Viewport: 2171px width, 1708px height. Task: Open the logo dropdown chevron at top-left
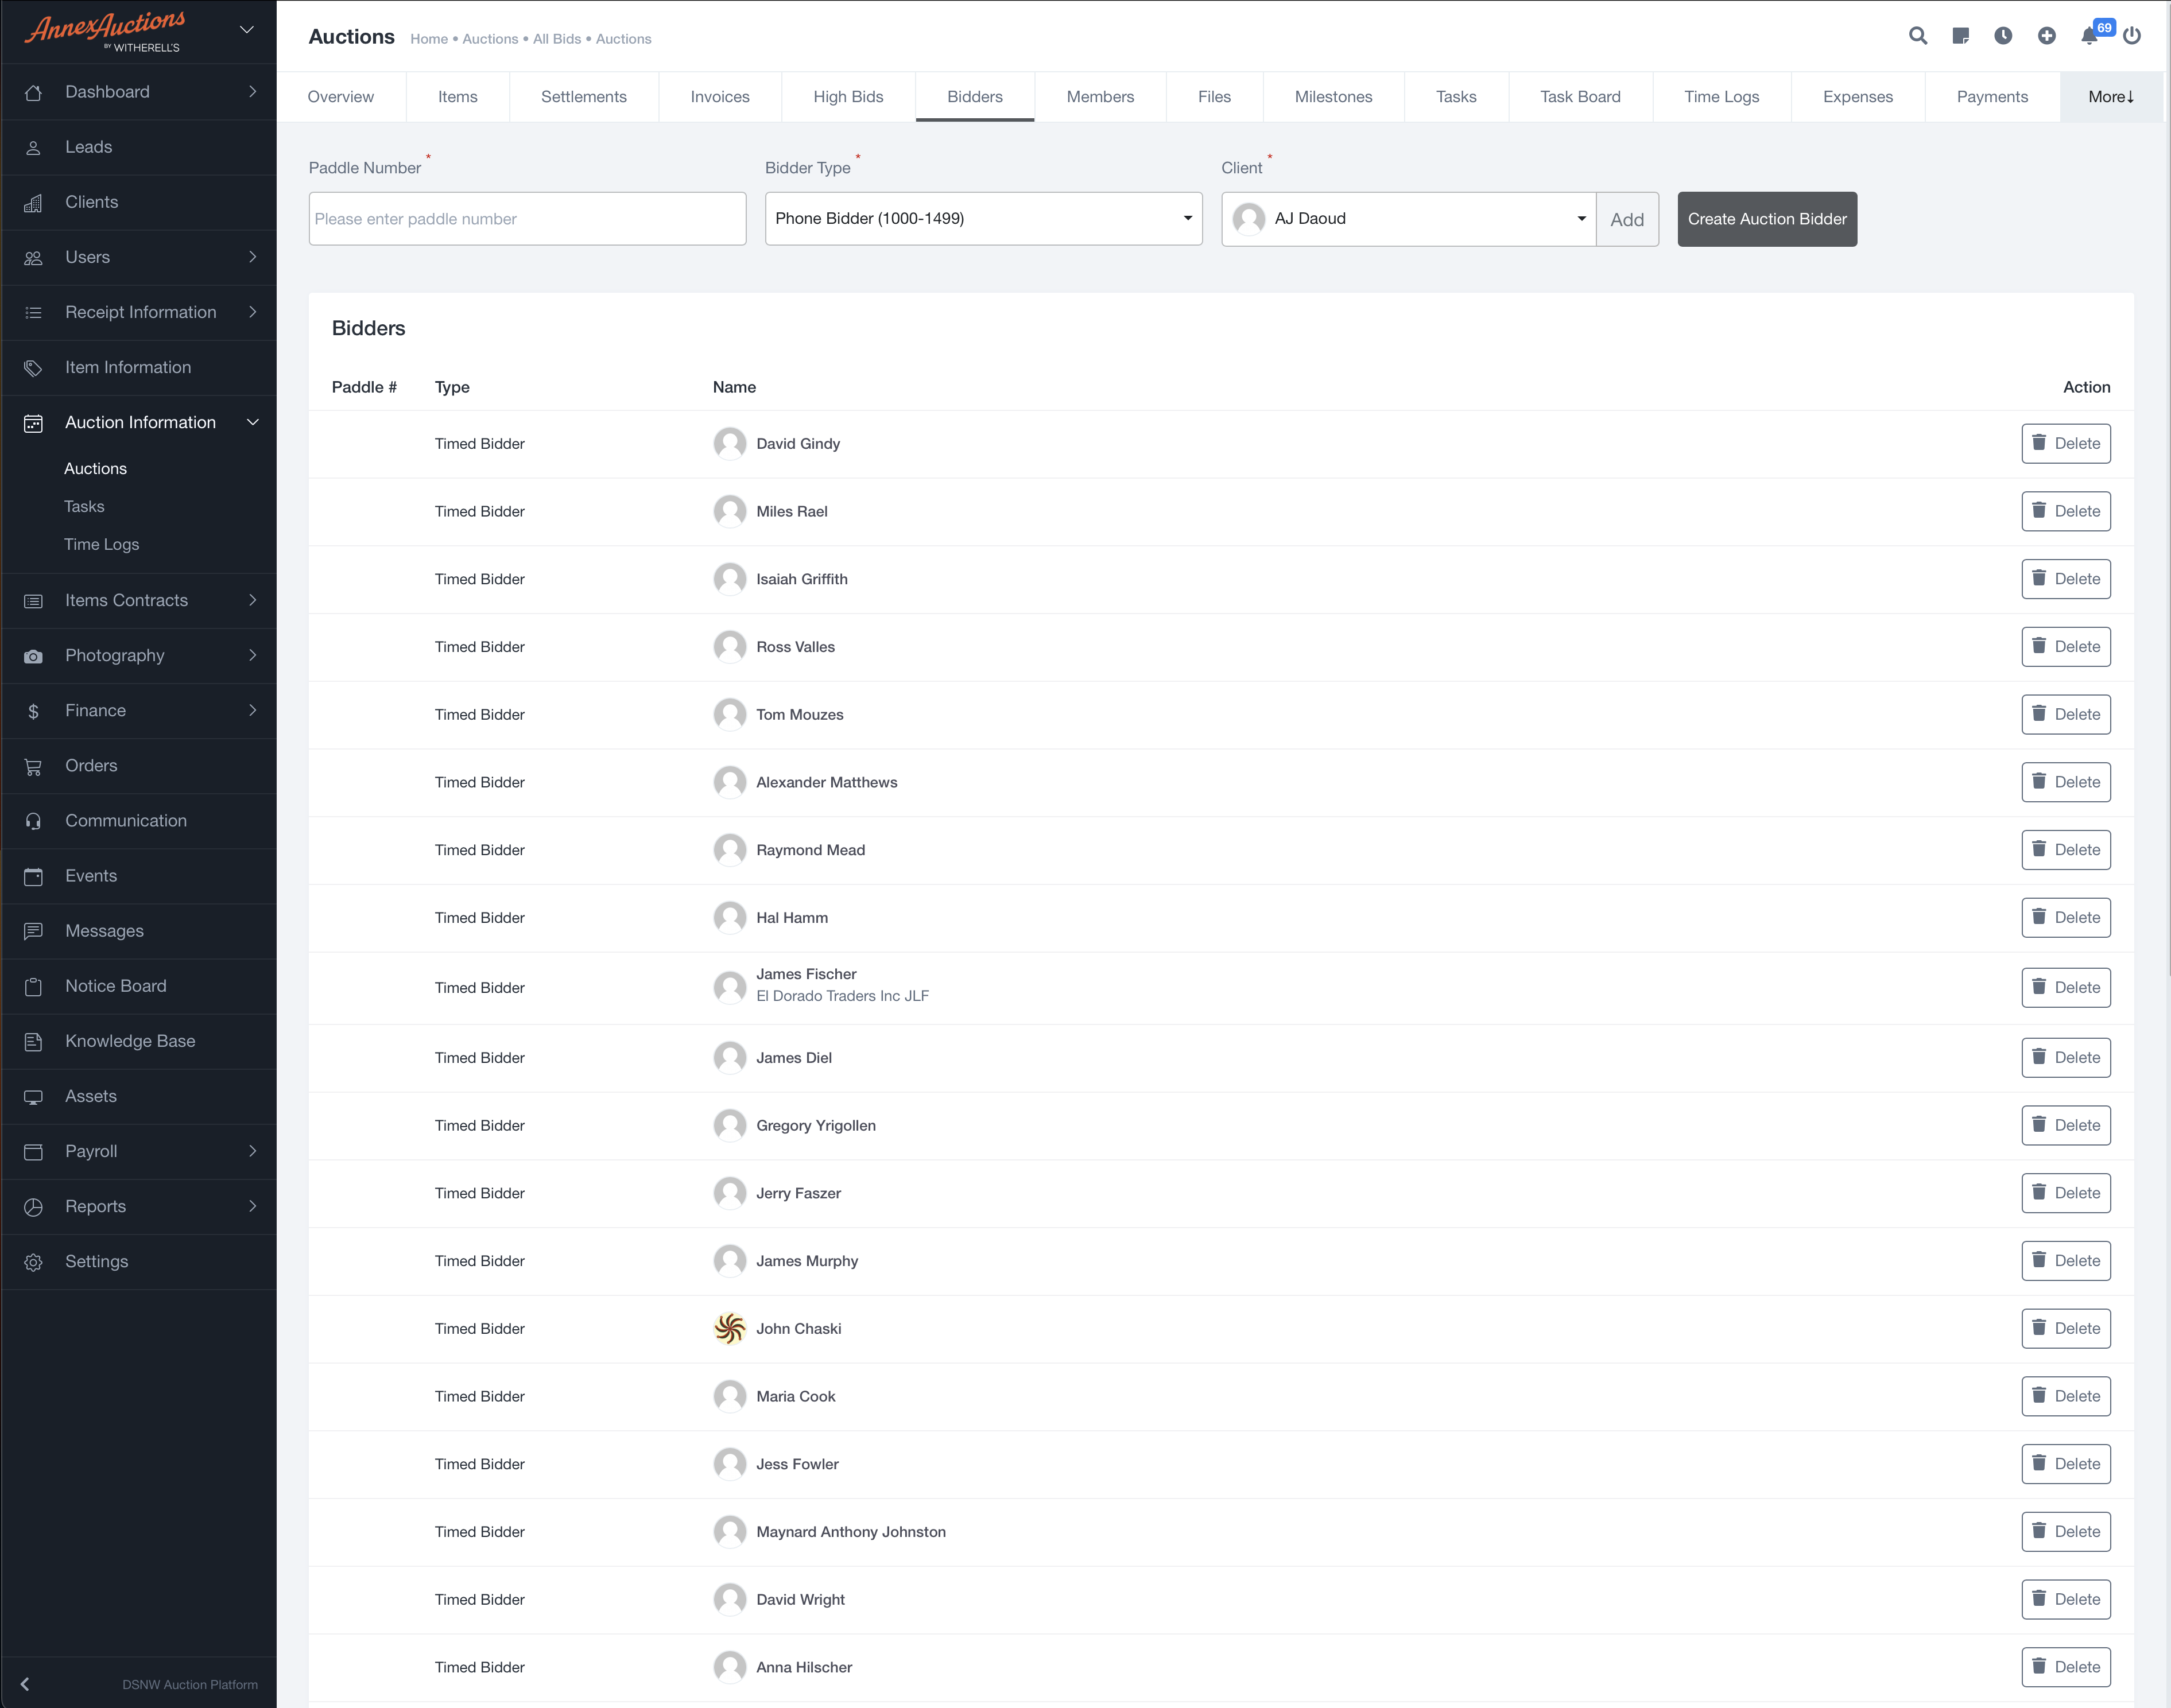point(247,30)
